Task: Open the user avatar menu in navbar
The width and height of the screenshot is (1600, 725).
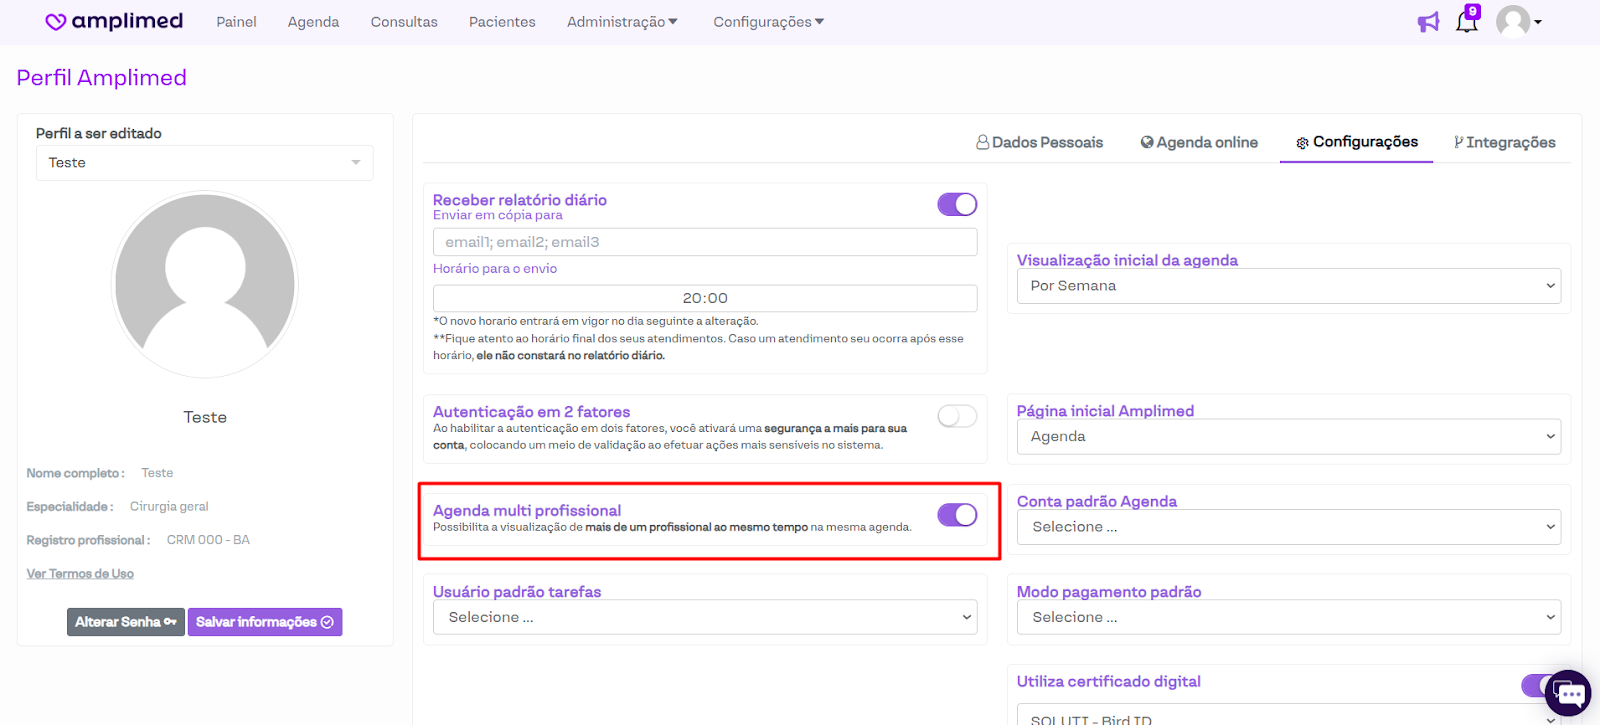Action: 1517,21
